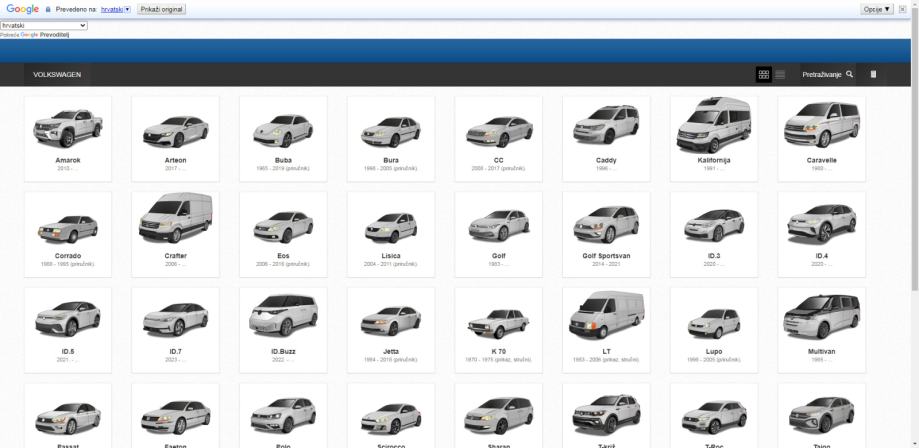Image resolution: width=919 pixels, height=448 pixels.
Task: Open the Caddy model card
Action: click(606, 139)
